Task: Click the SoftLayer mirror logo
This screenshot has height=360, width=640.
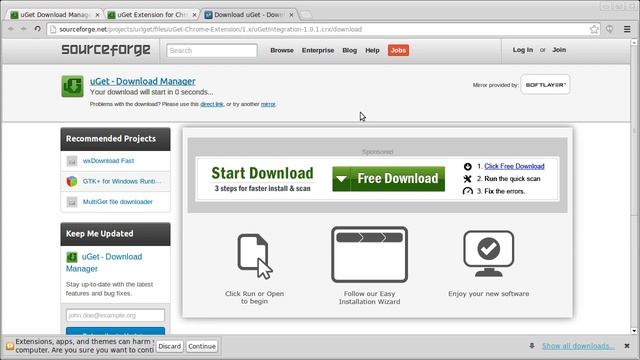Action: [x=545, y=85]
